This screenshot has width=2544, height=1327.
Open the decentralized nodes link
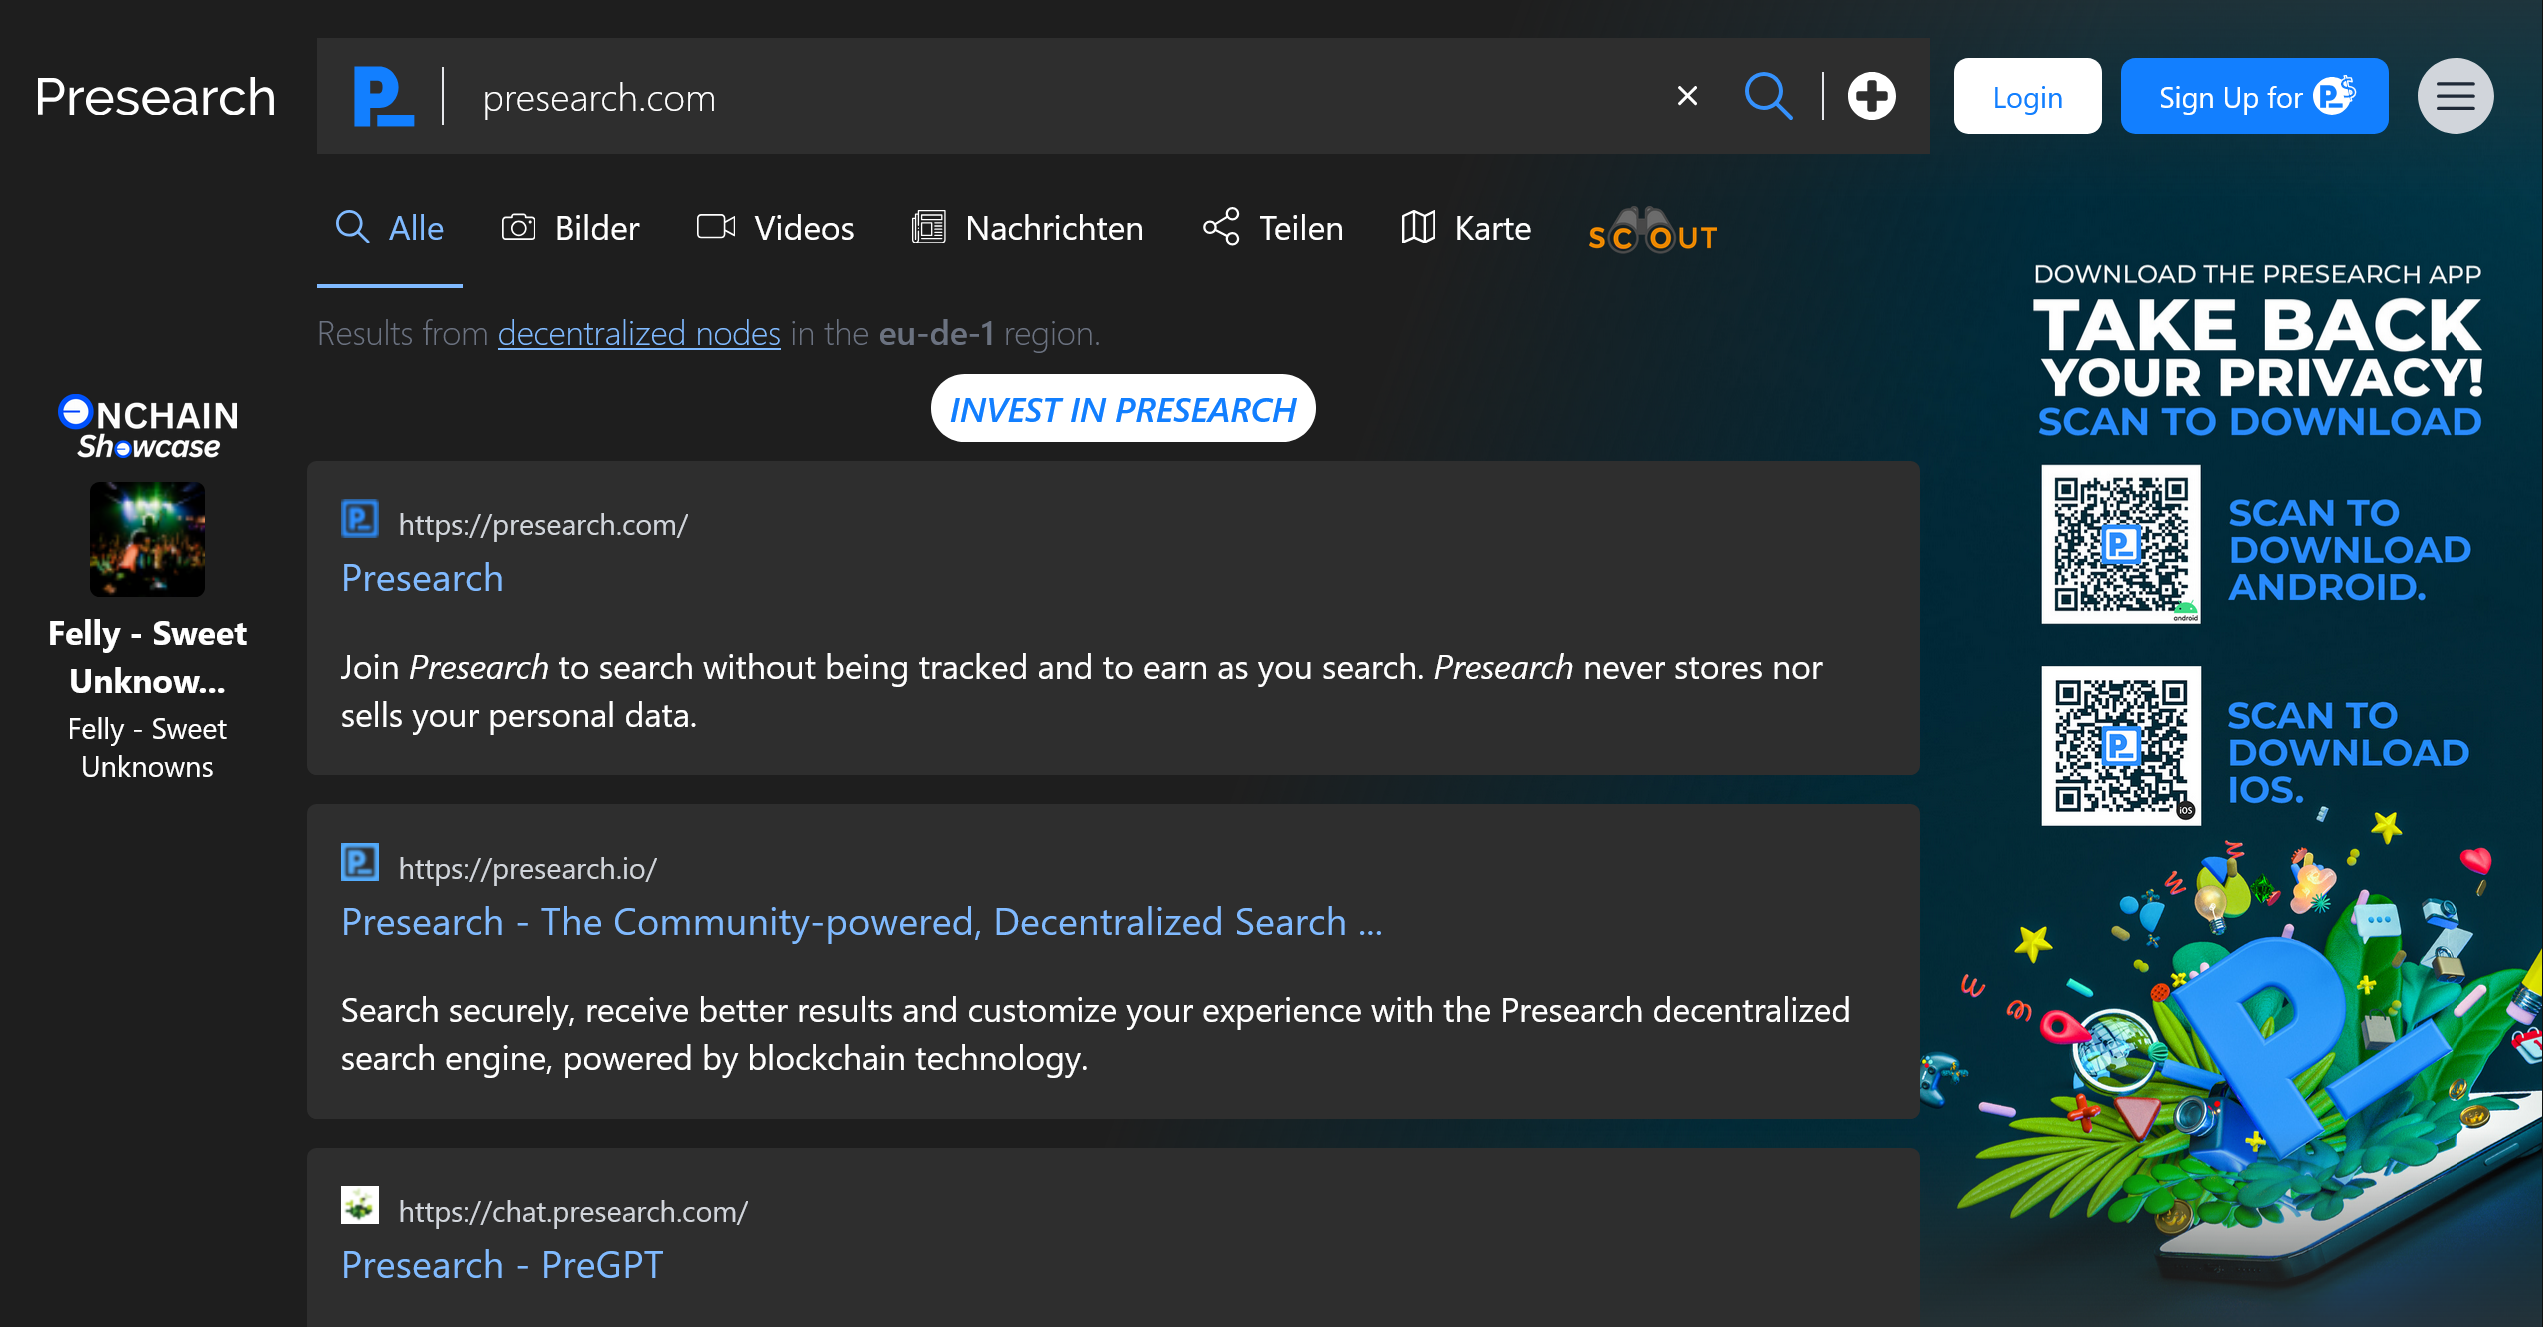(x=639, y=333)
